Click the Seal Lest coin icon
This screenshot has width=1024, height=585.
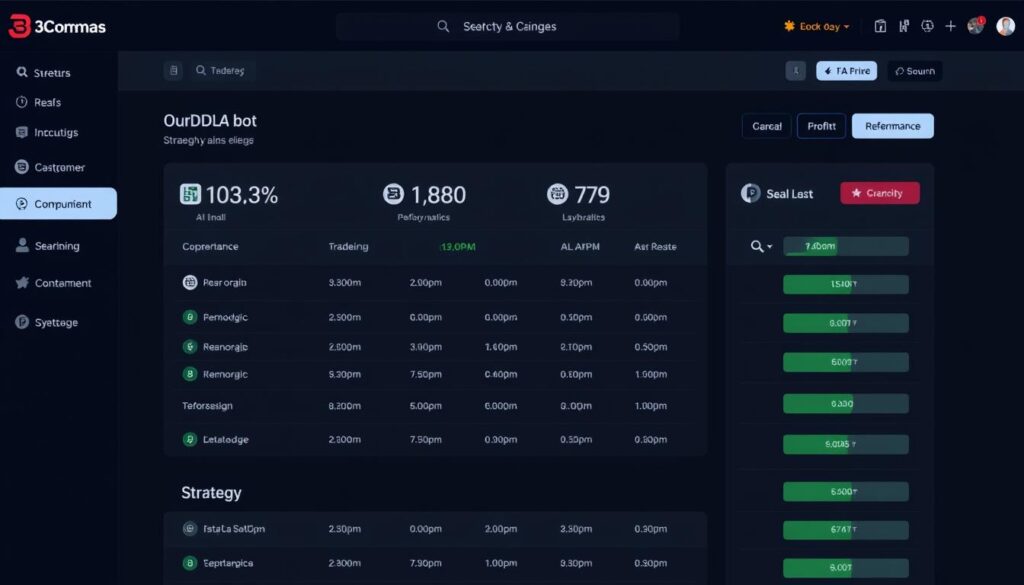tap(750, 193)
